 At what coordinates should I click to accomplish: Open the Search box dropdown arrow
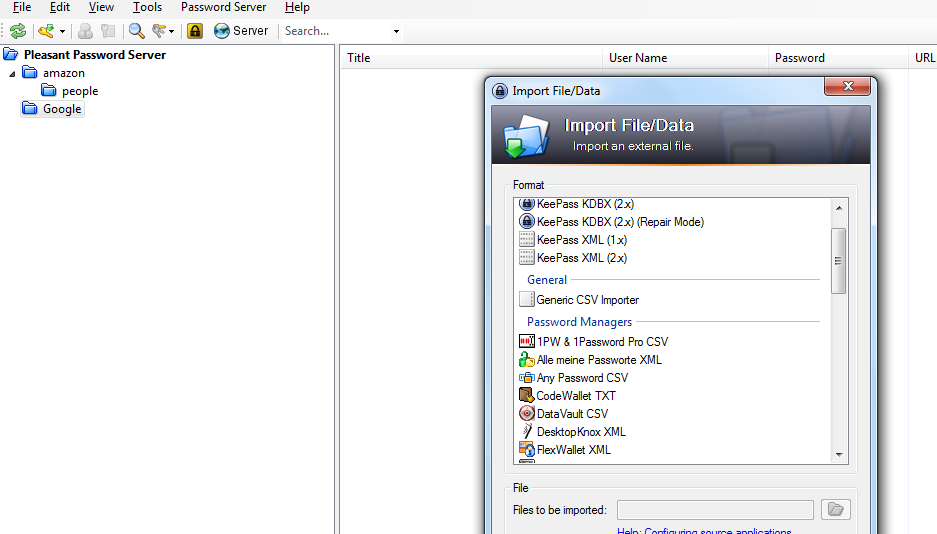coord(396,31)
